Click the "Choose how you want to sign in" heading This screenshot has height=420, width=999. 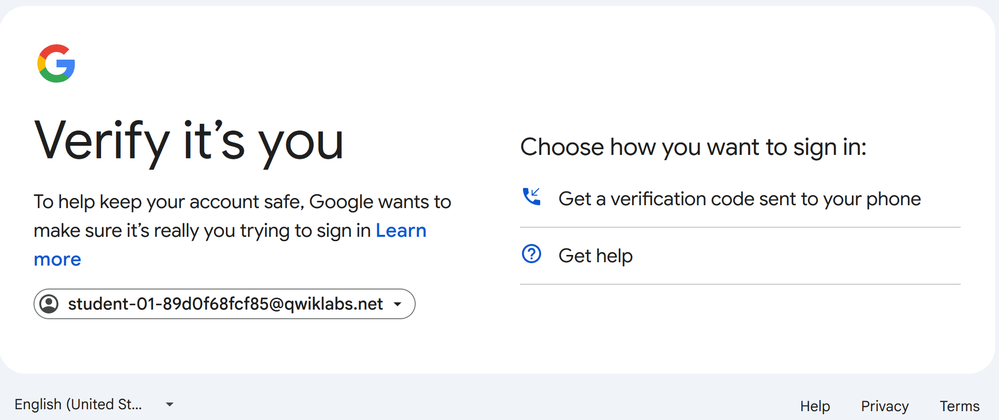point(694,147)
